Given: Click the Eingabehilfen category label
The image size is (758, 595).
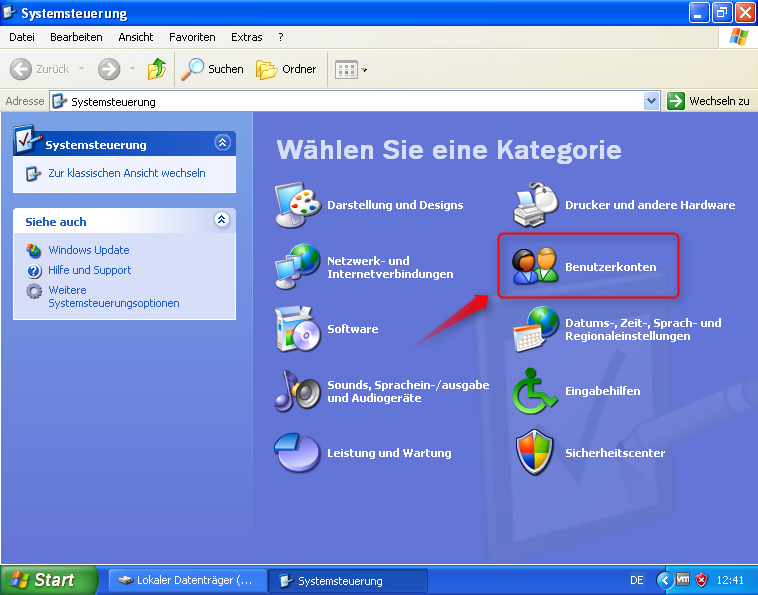Looking at the screenshot, I should 602,391.
